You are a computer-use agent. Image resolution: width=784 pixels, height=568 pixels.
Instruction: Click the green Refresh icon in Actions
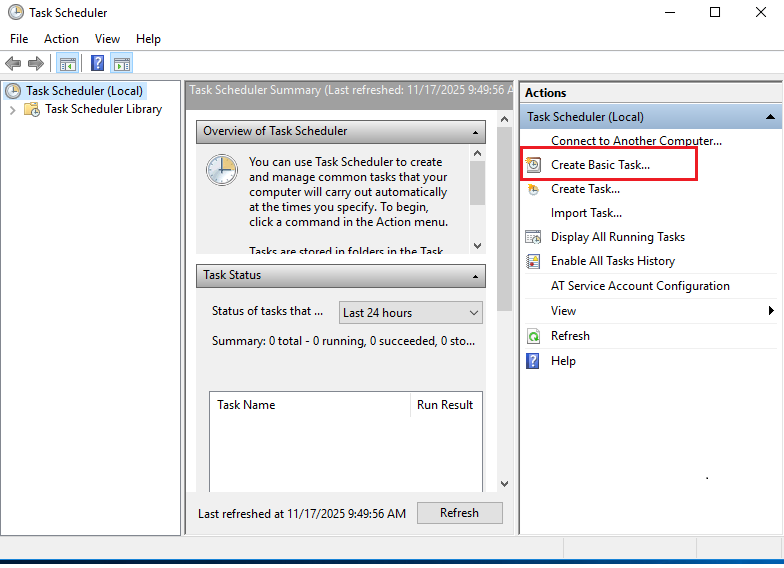534,336
